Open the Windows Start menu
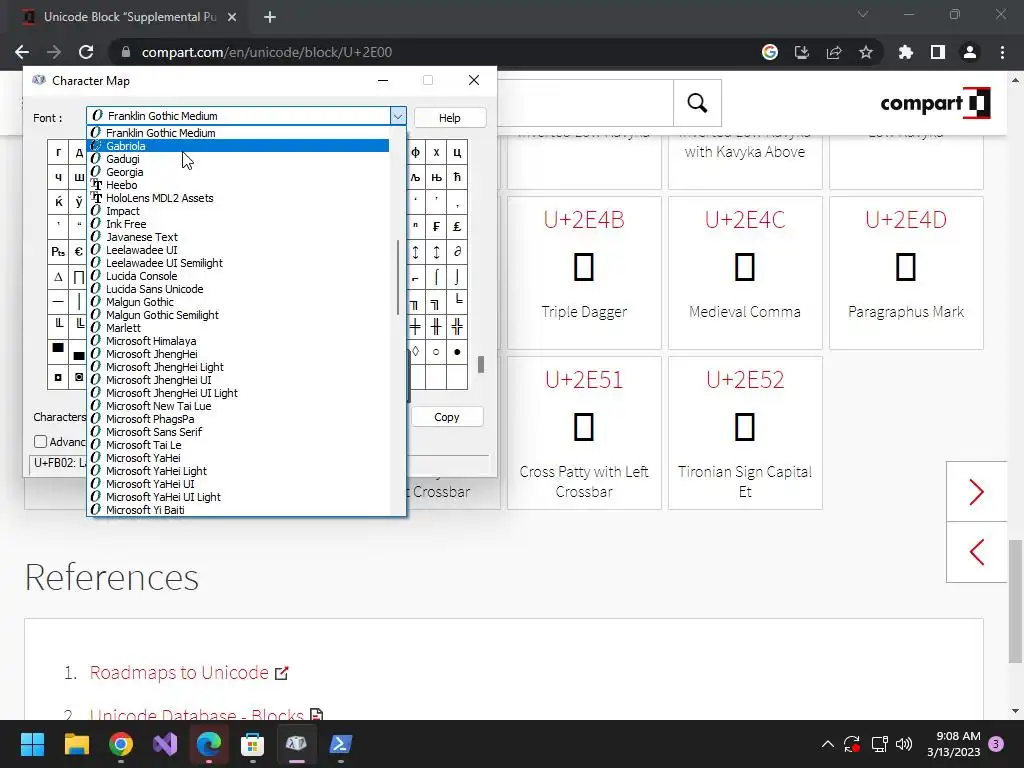Screen dimensions: 1024x768 point(33,744)
